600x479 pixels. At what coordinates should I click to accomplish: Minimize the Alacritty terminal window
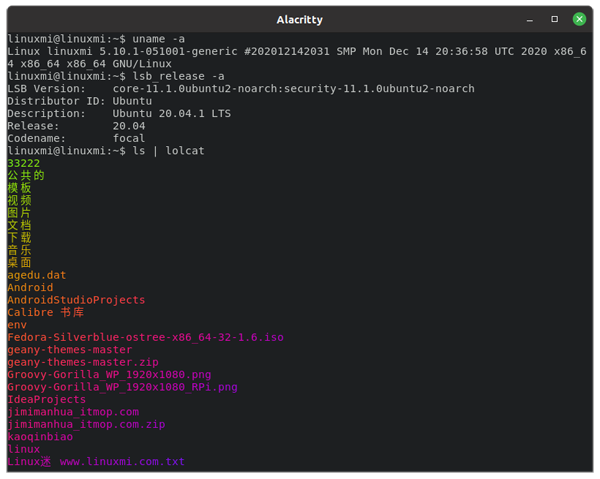pos(531,19)
